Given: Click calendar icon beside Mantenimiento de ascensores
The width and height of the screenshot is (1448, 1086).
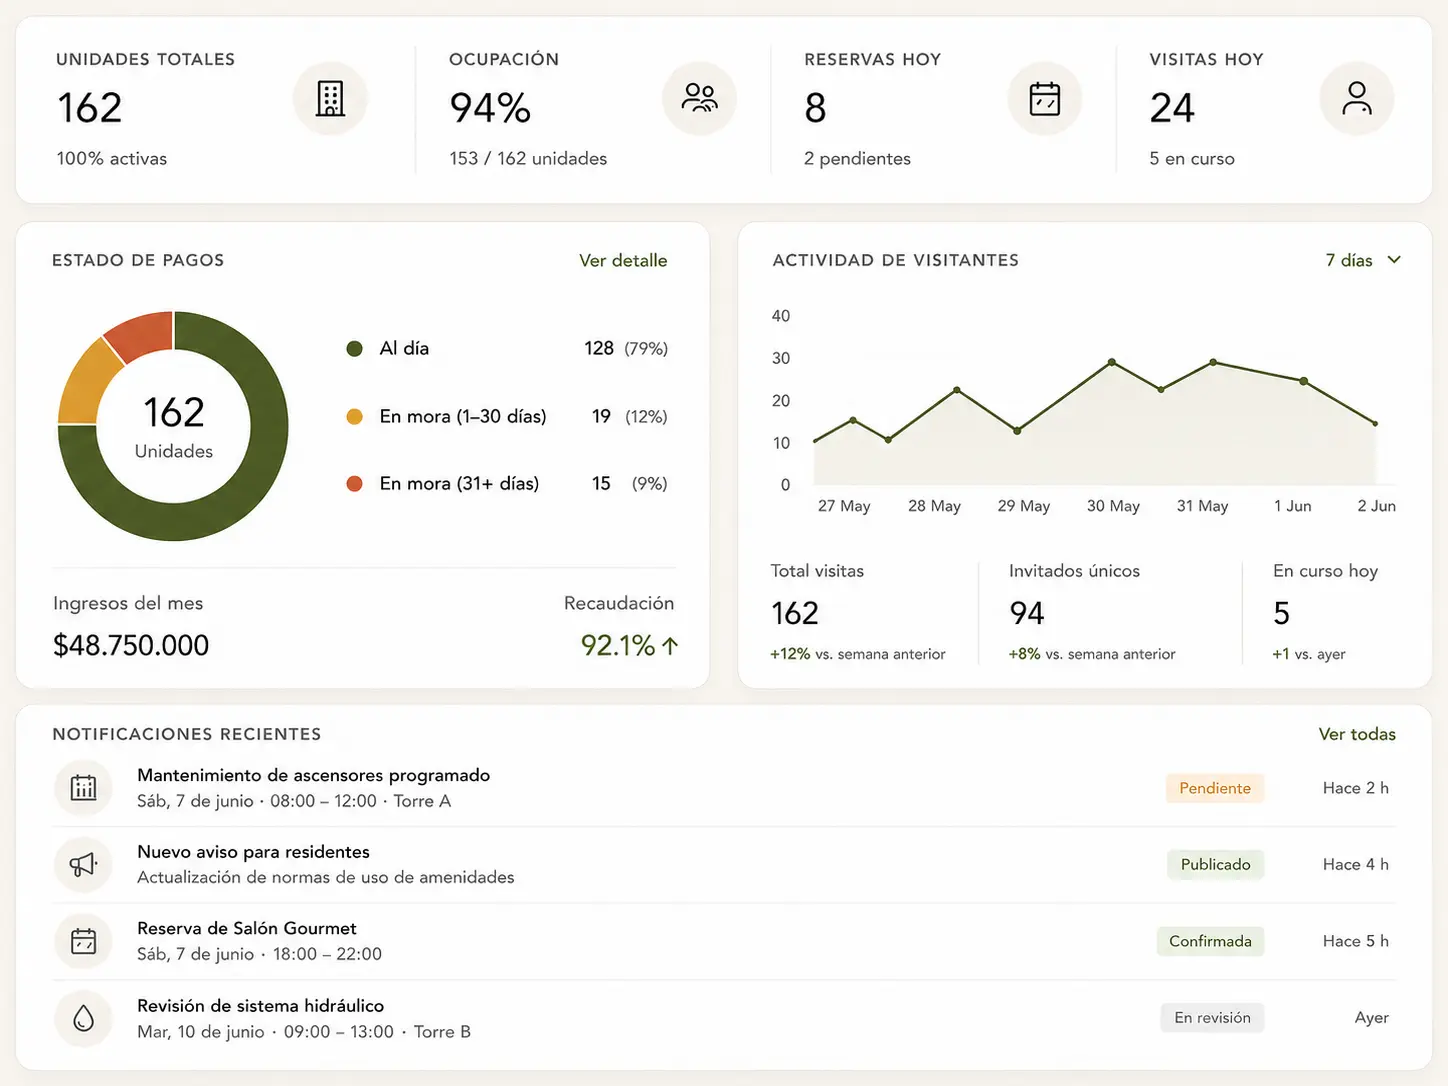Looking at the screenshot, I should point(84,788).
